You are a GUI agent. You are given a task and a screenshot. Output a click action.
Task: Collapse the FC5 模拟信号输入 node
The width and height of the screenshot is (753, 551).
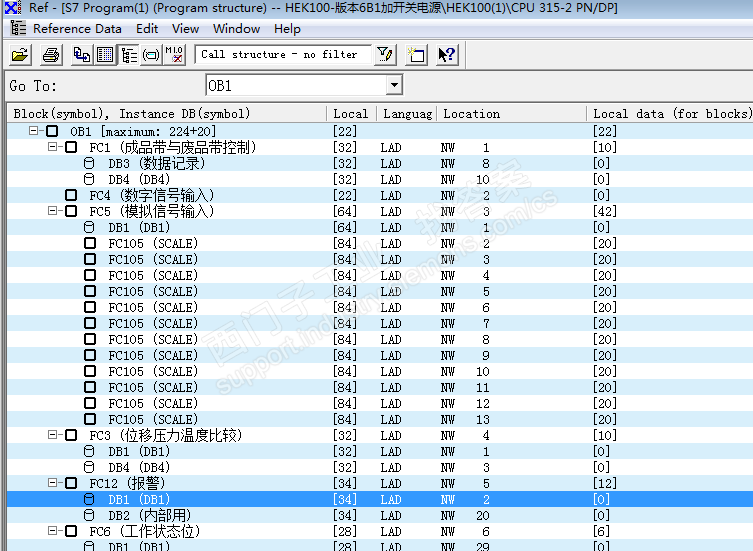coord(52,211)
